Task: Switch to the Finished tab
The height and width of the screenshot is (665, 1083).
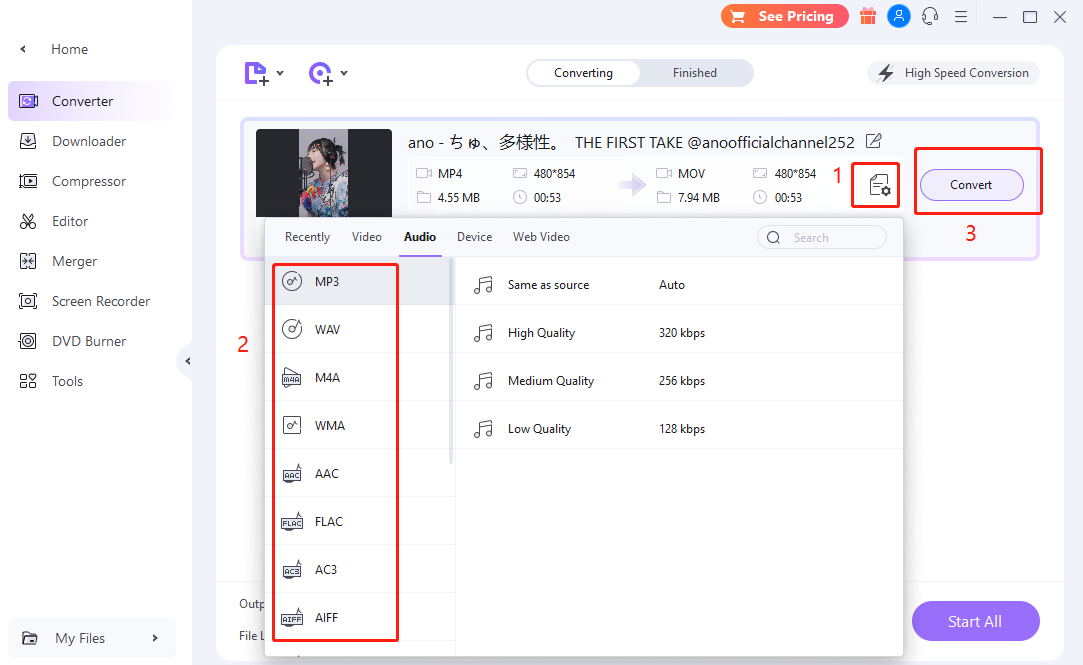Action: pyautogui.click(x=694, y=72)
